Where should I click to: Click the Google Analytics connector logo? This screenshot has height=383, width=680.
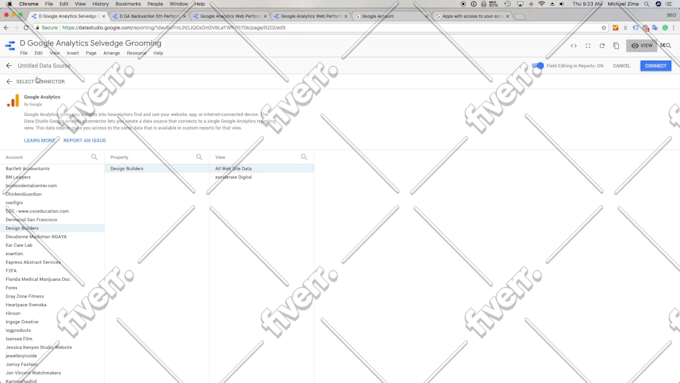click(x=13, y=101)
